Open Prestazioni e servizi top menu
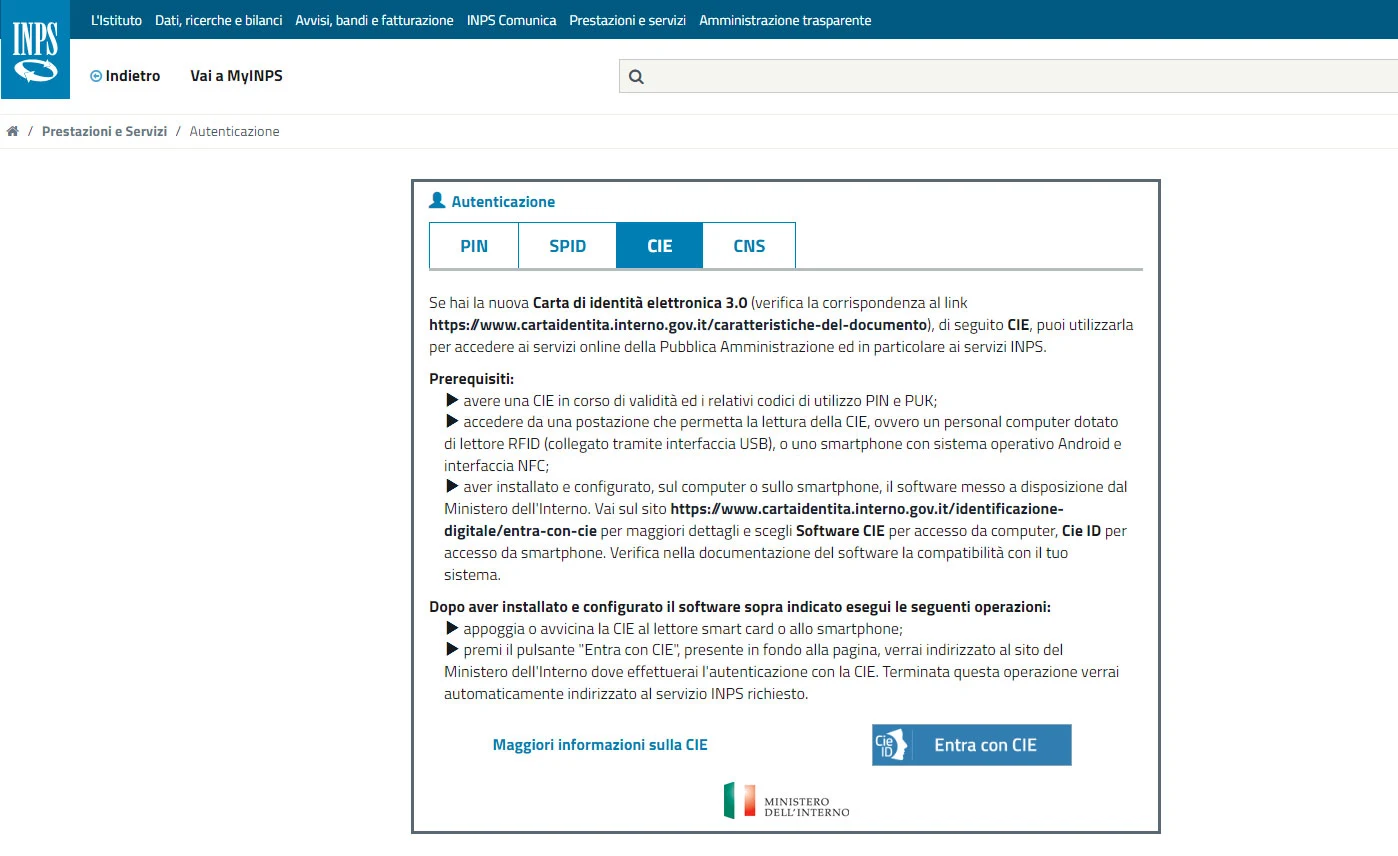The height and width of the screenshot is (856, 1398). click(x=627, y=20)
